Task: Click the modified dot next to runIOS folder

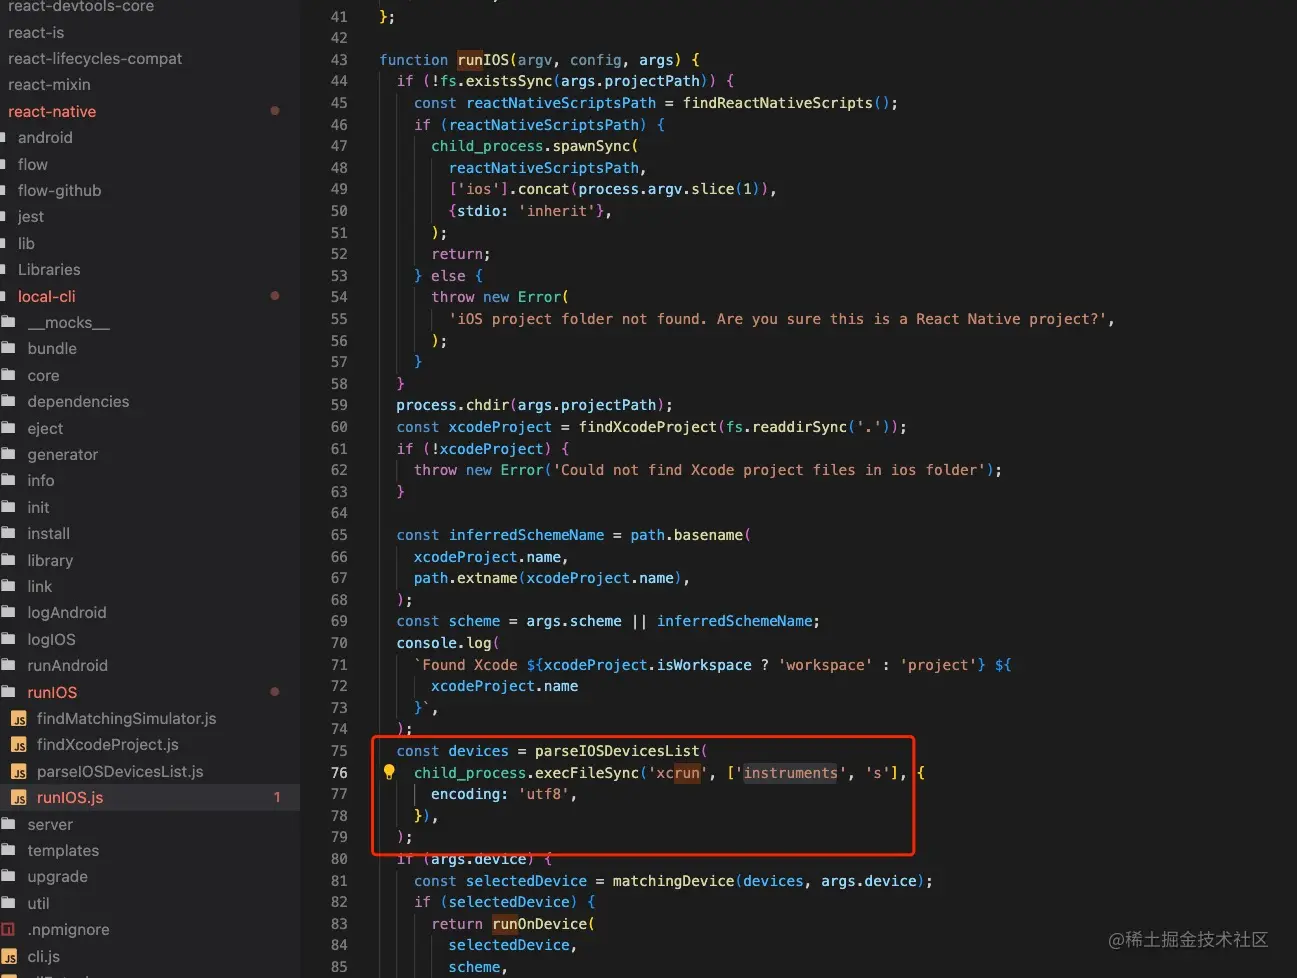Action: pyautogui.click(x=275, y=692)
